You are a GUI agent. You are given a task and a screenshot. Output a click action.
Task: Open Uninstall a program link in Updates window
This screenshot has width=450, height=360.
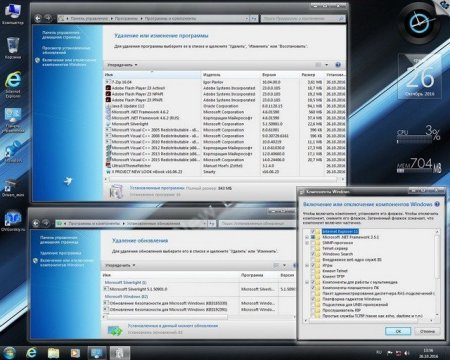60,253
